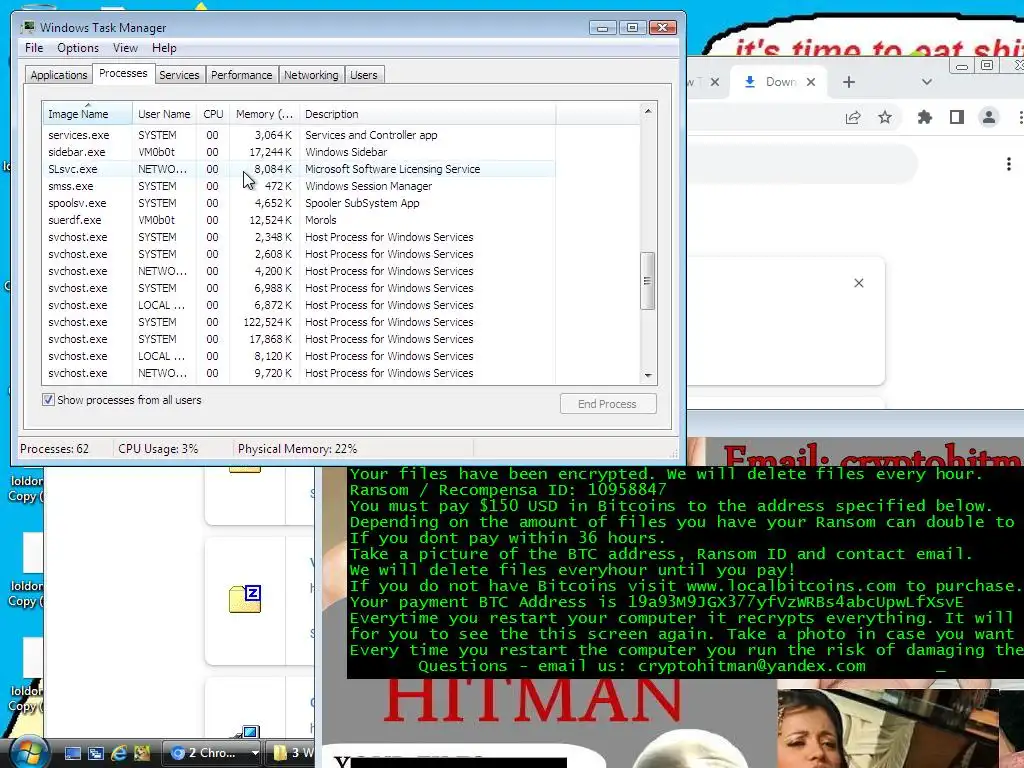Click process list scroll up arrow
This screenshot has height=768, width=1024.
(x=648, y=111)
